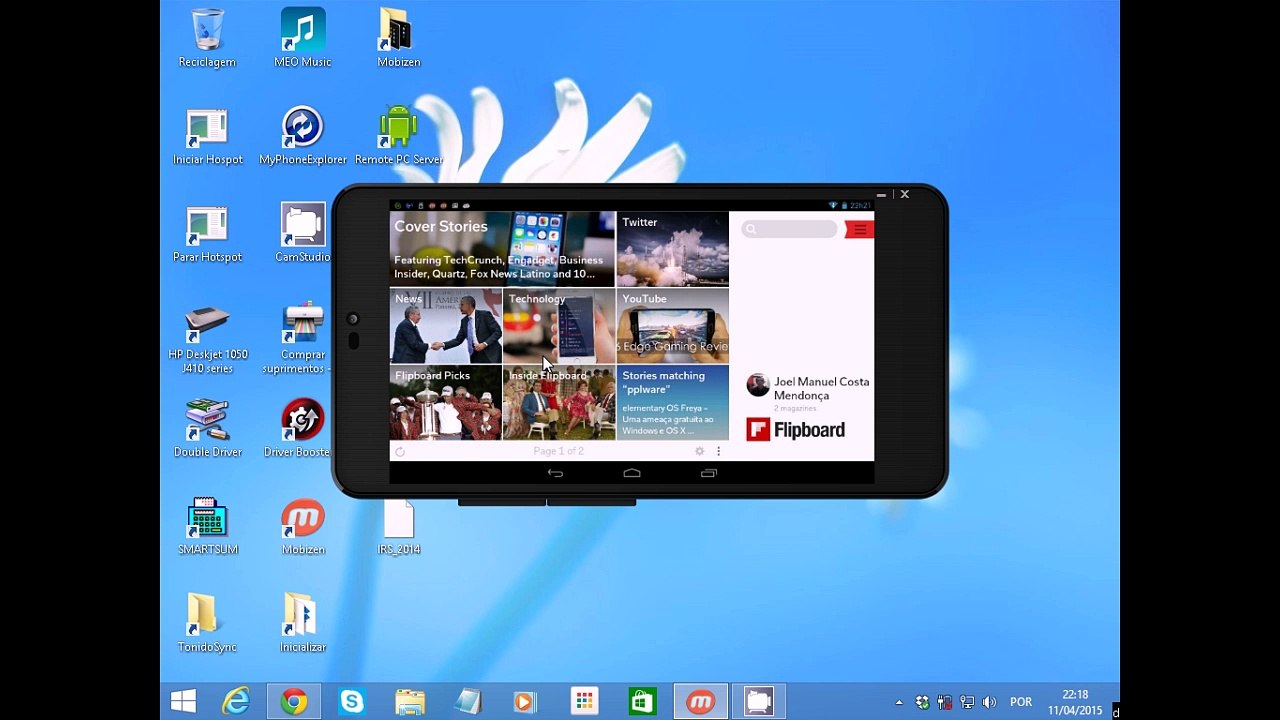Open the red Flipboard hamburger menu

click(x=859, y=230)
